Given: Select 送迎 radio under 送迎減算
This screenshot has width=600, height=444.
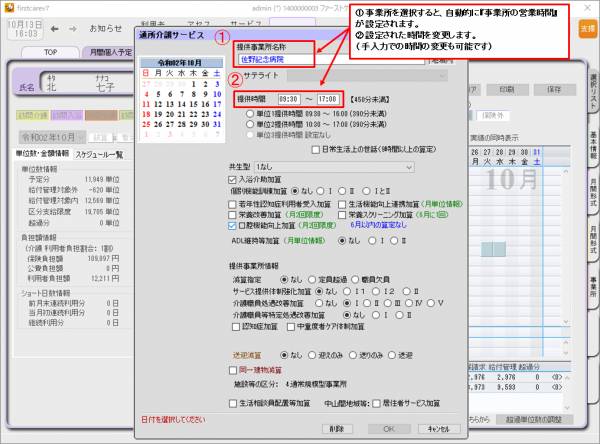Looking at the screenshot, I should pos(397,353).
